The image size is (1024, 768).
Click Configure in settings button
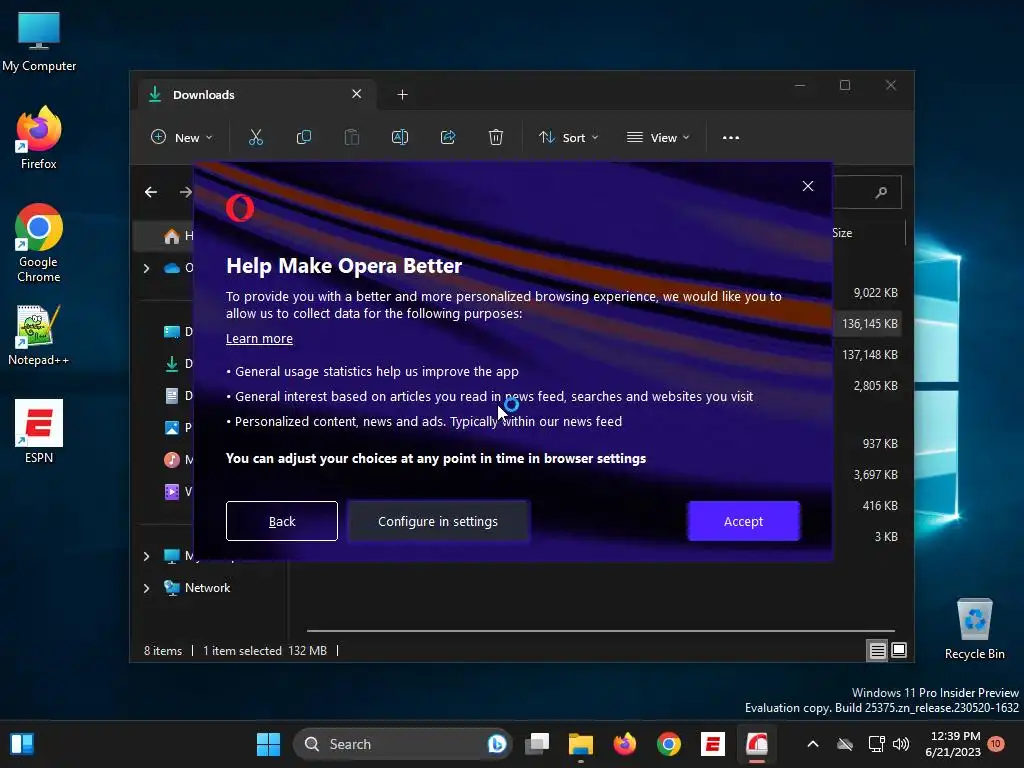pyautogui.click(x=438, y=521)
